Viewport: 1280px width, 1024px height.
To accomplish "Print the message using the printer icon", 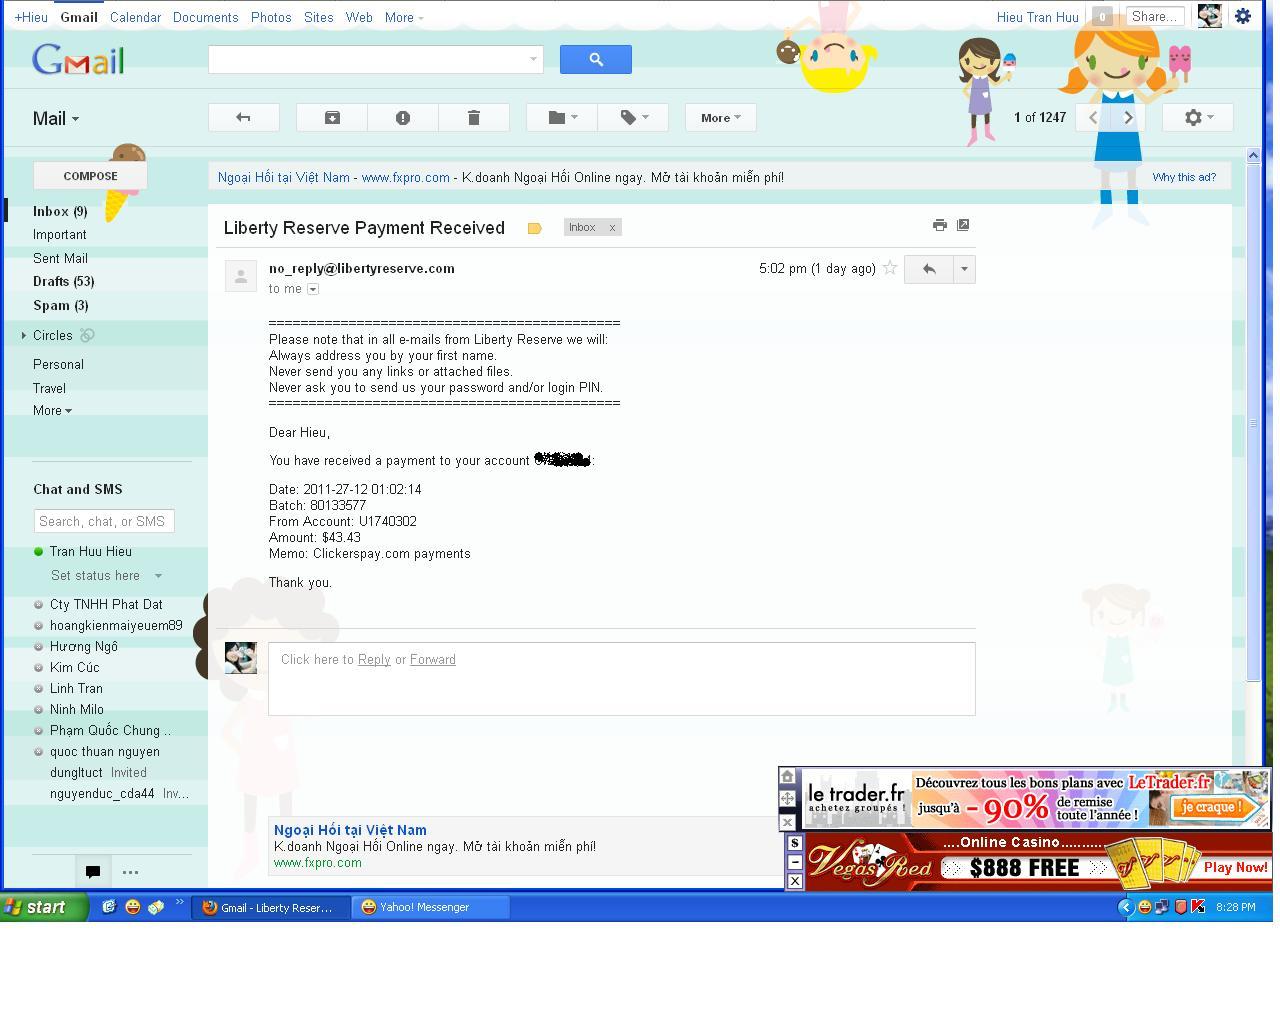I will [939, 225].
